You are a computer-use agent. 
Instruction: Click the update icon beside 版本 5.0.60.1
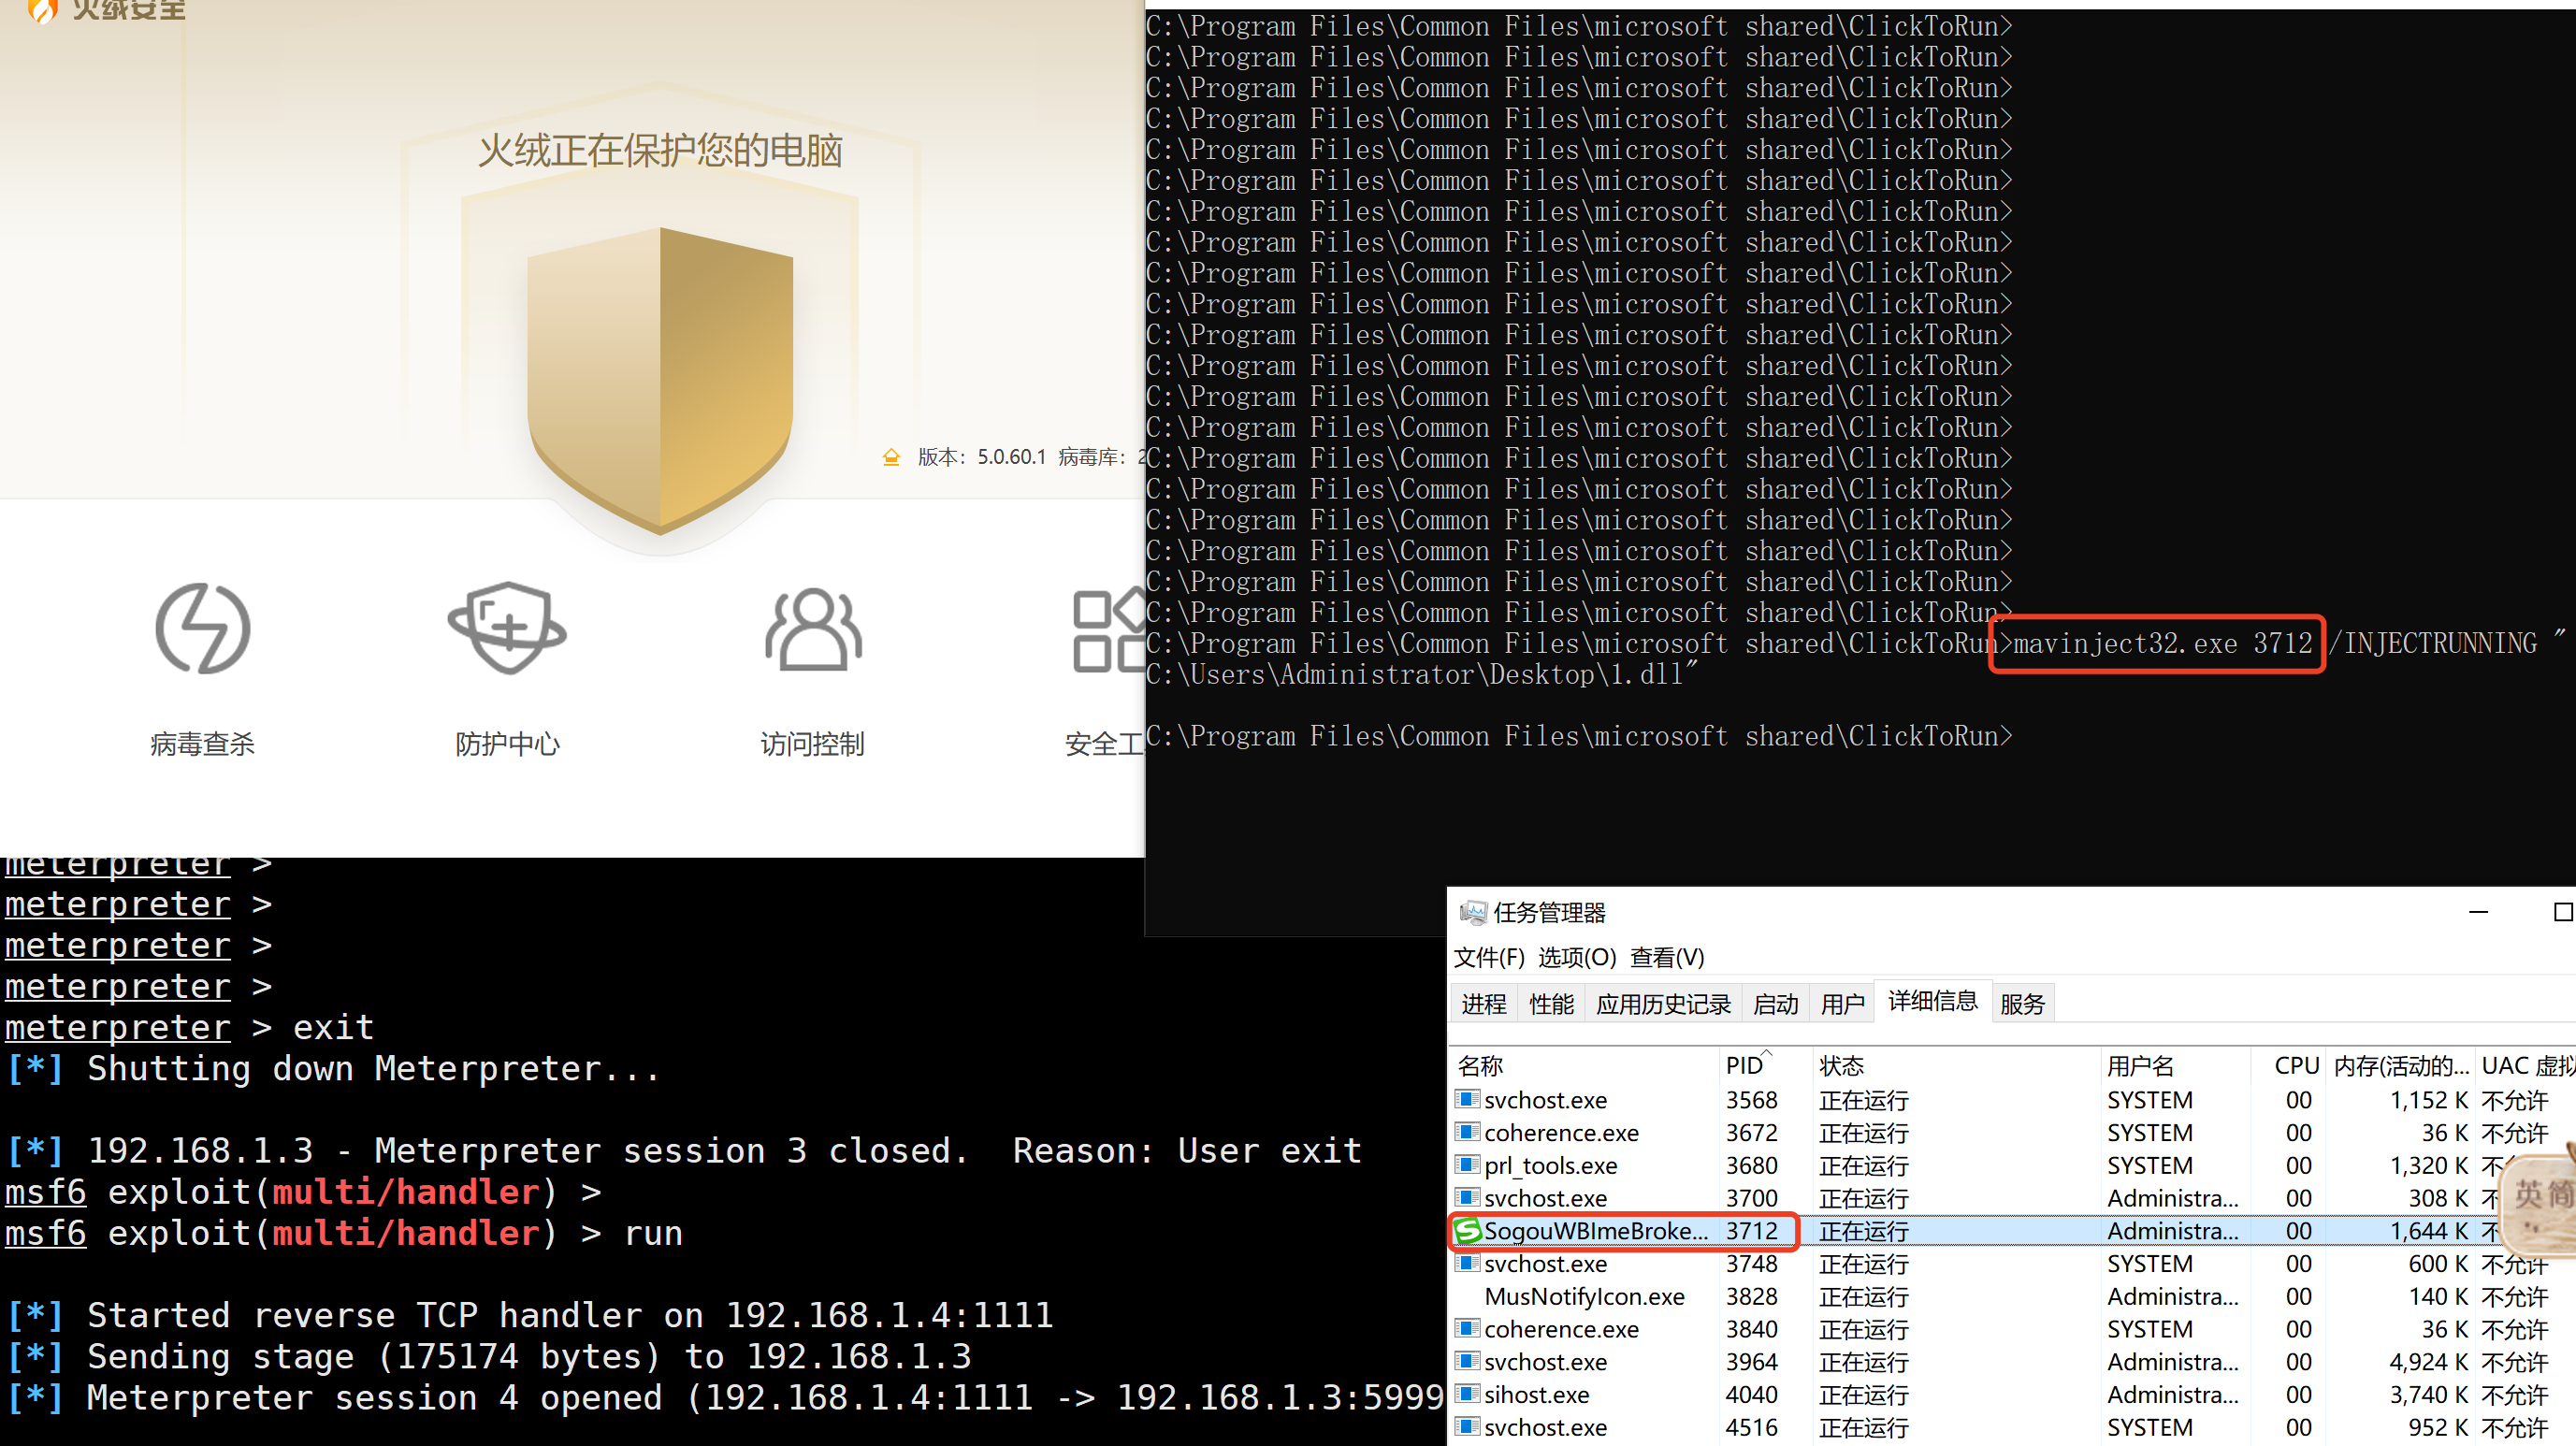tap(891, 457)
